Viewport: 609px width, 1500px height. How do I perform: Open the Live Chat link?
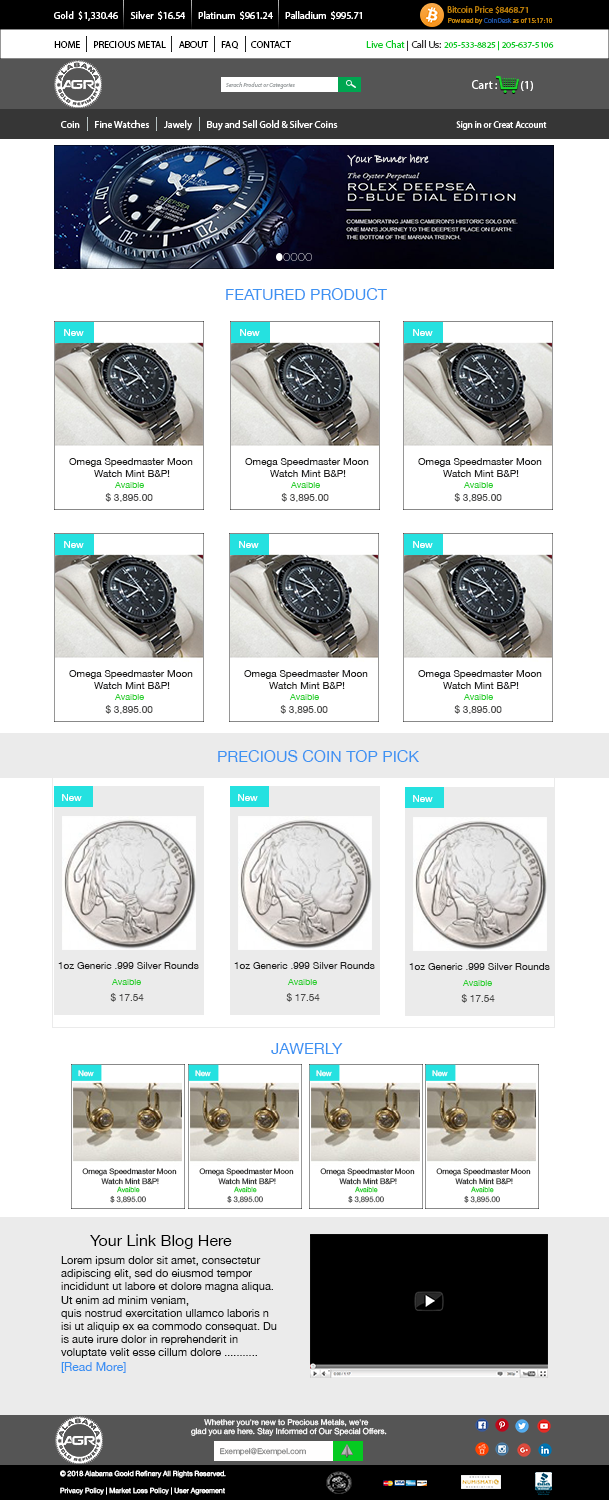tap(385, 45)
